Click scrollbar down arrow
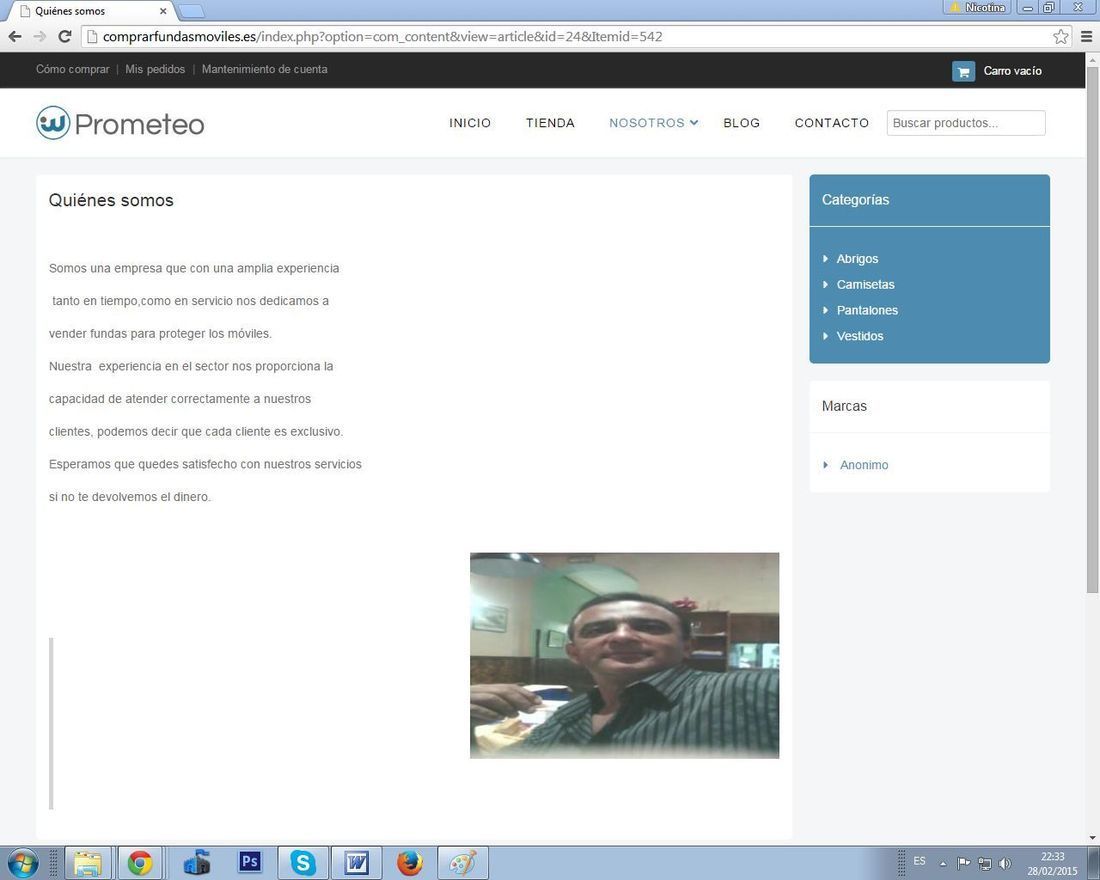 [x=1092, y=837]
